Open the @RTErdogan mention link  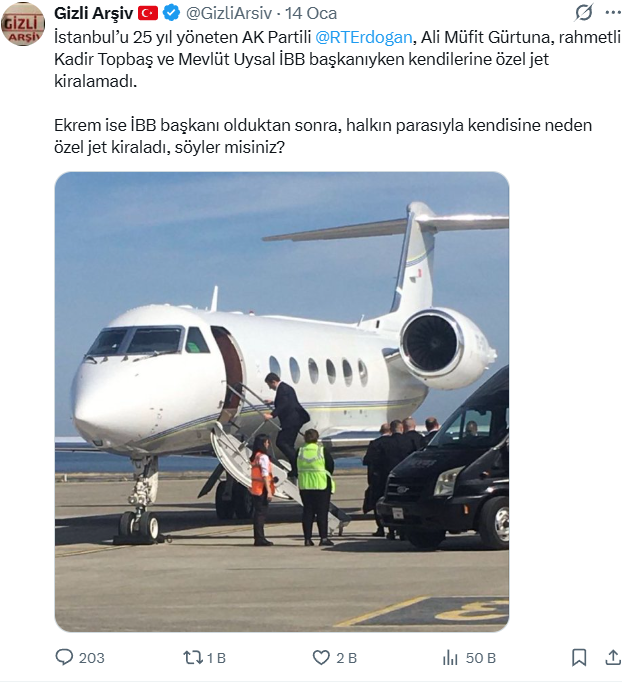363,37
